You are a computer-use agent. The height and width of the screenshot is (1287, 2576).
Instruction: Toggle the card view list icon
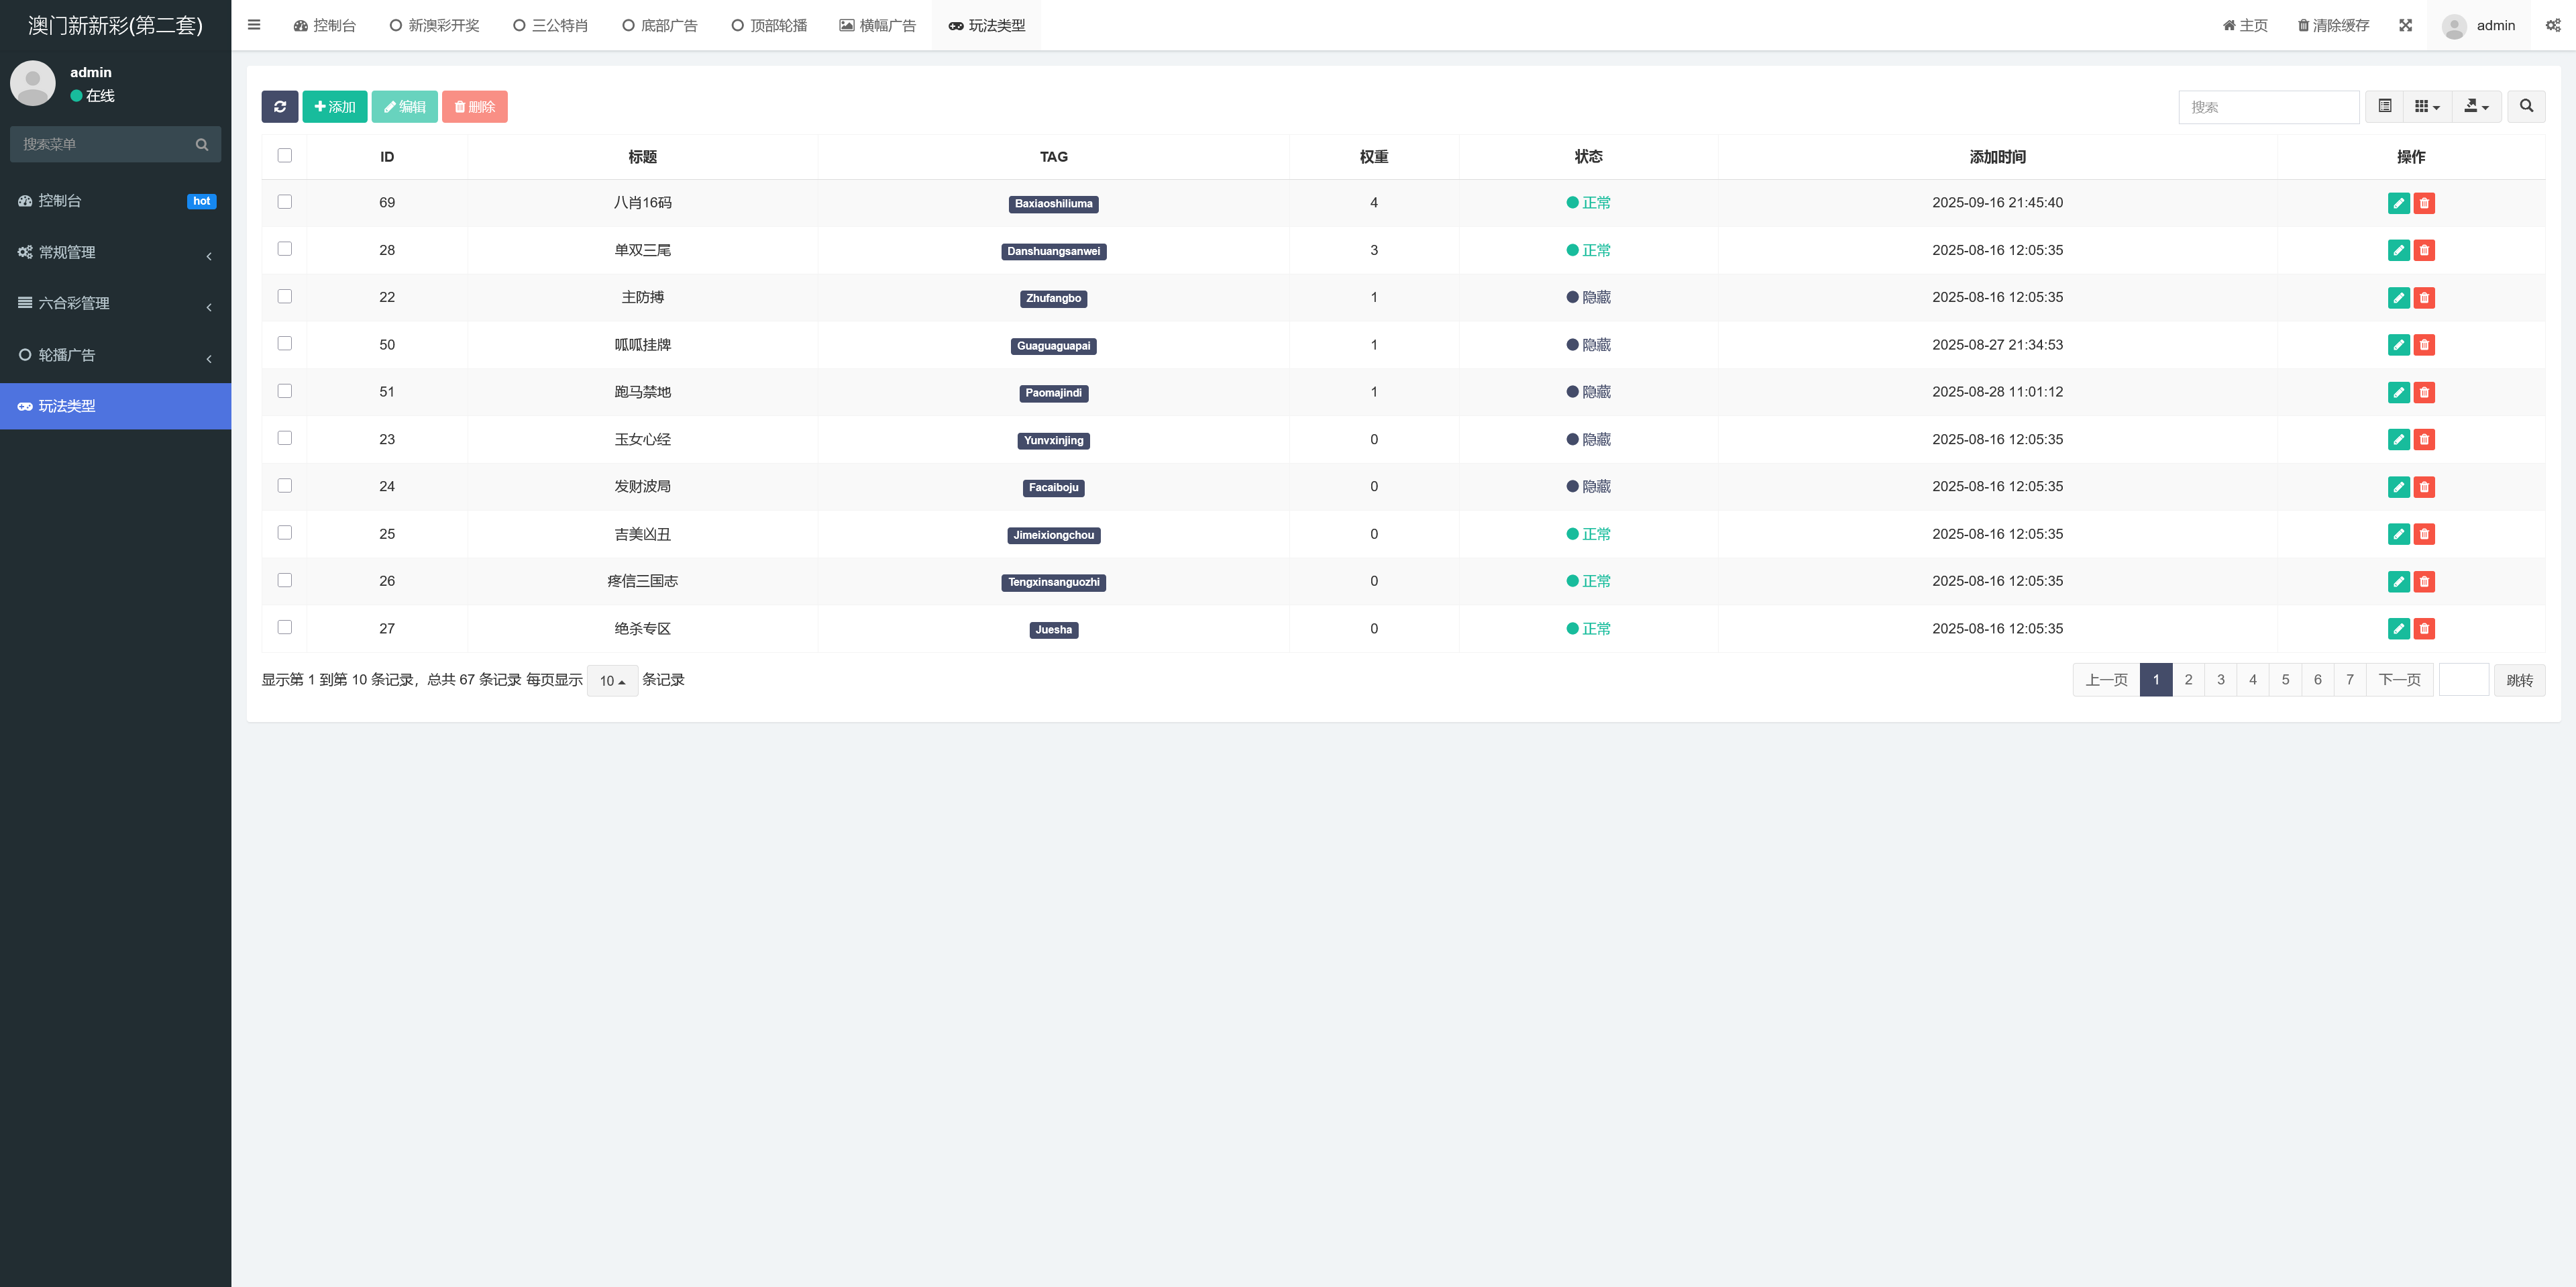pos(2385,106)
